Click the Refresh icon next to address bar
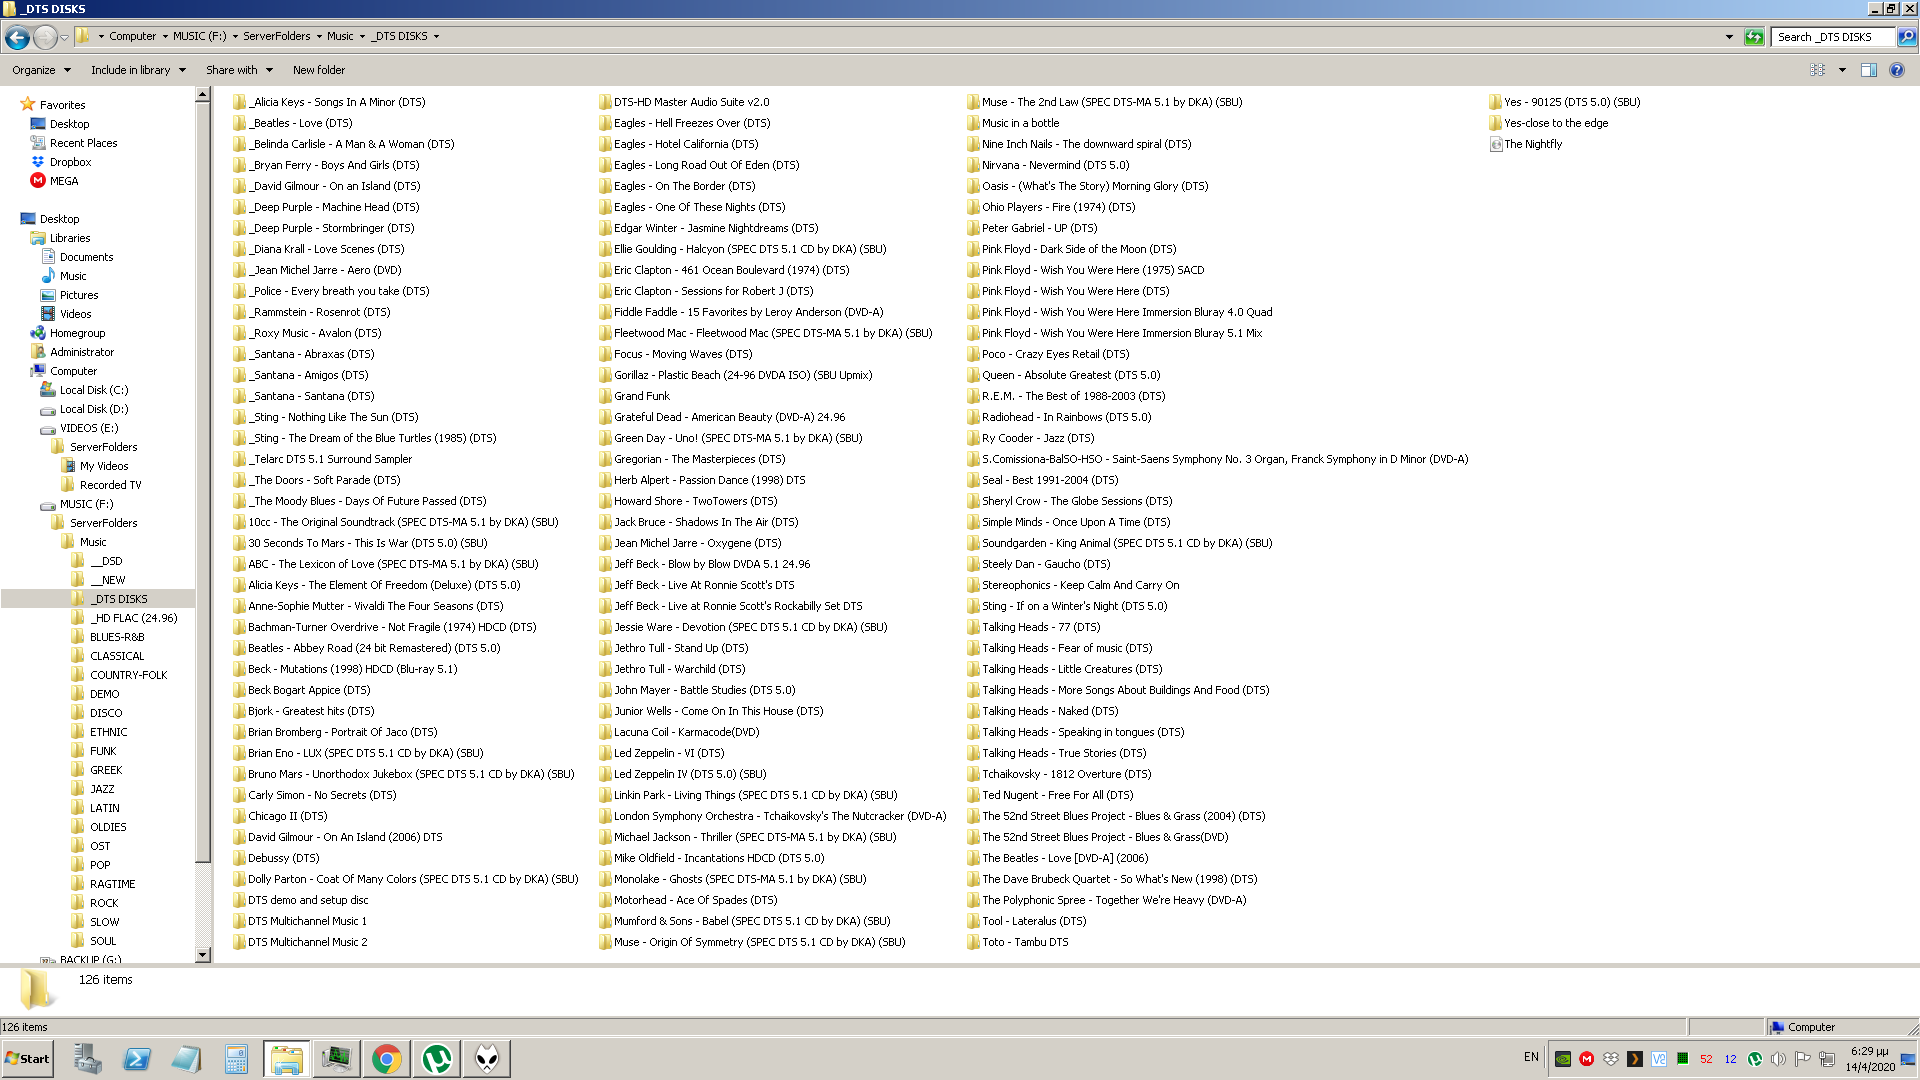Image resolution: width=1920 pixels, height=1080 pixels. coord(1754,37)
